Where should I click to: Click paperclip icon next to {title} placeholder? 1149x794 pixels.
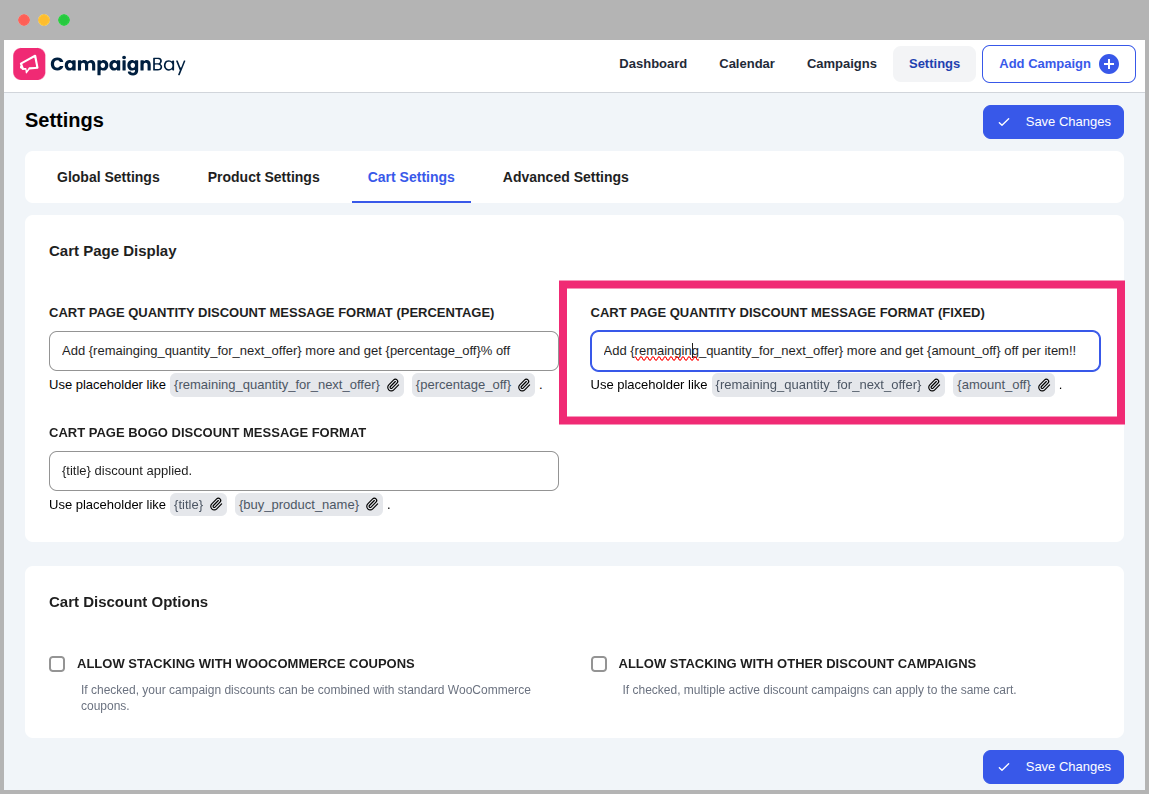tap(216, 505)
